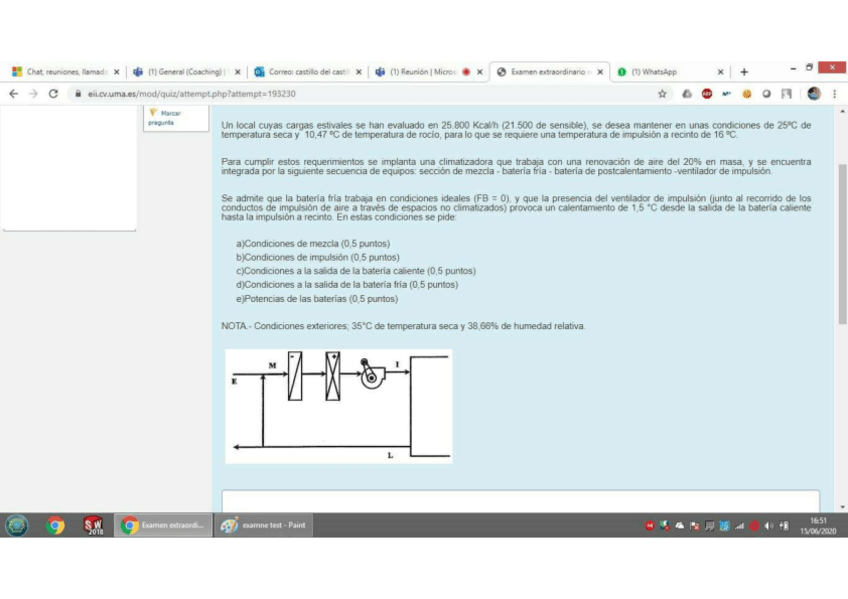Open the speaker volume tray icon
This screenshot has height=599, width=848.
coord(768,525)
